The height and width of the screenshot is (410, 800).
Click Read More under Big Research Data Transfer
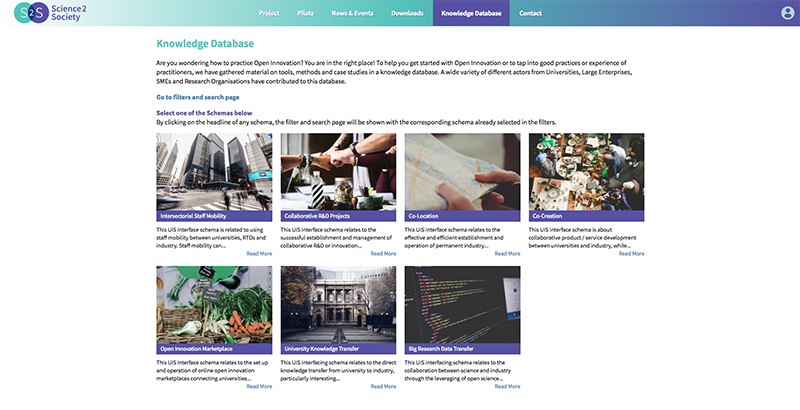(x=507, y=386)
